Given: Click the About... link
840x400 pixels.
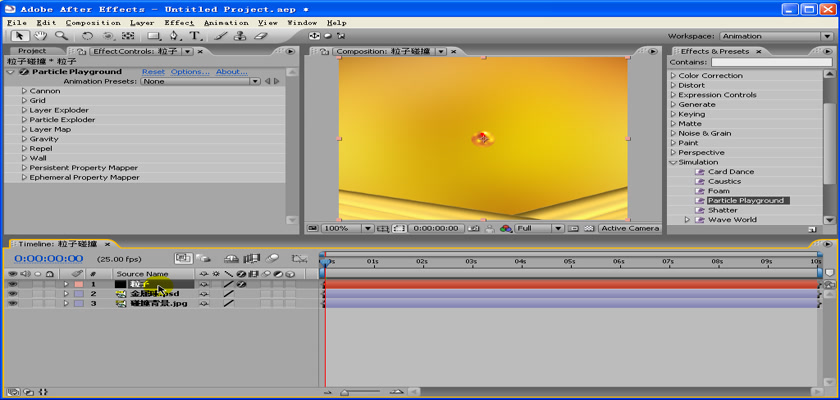Looking at the screenshot, I should [232, 72].
